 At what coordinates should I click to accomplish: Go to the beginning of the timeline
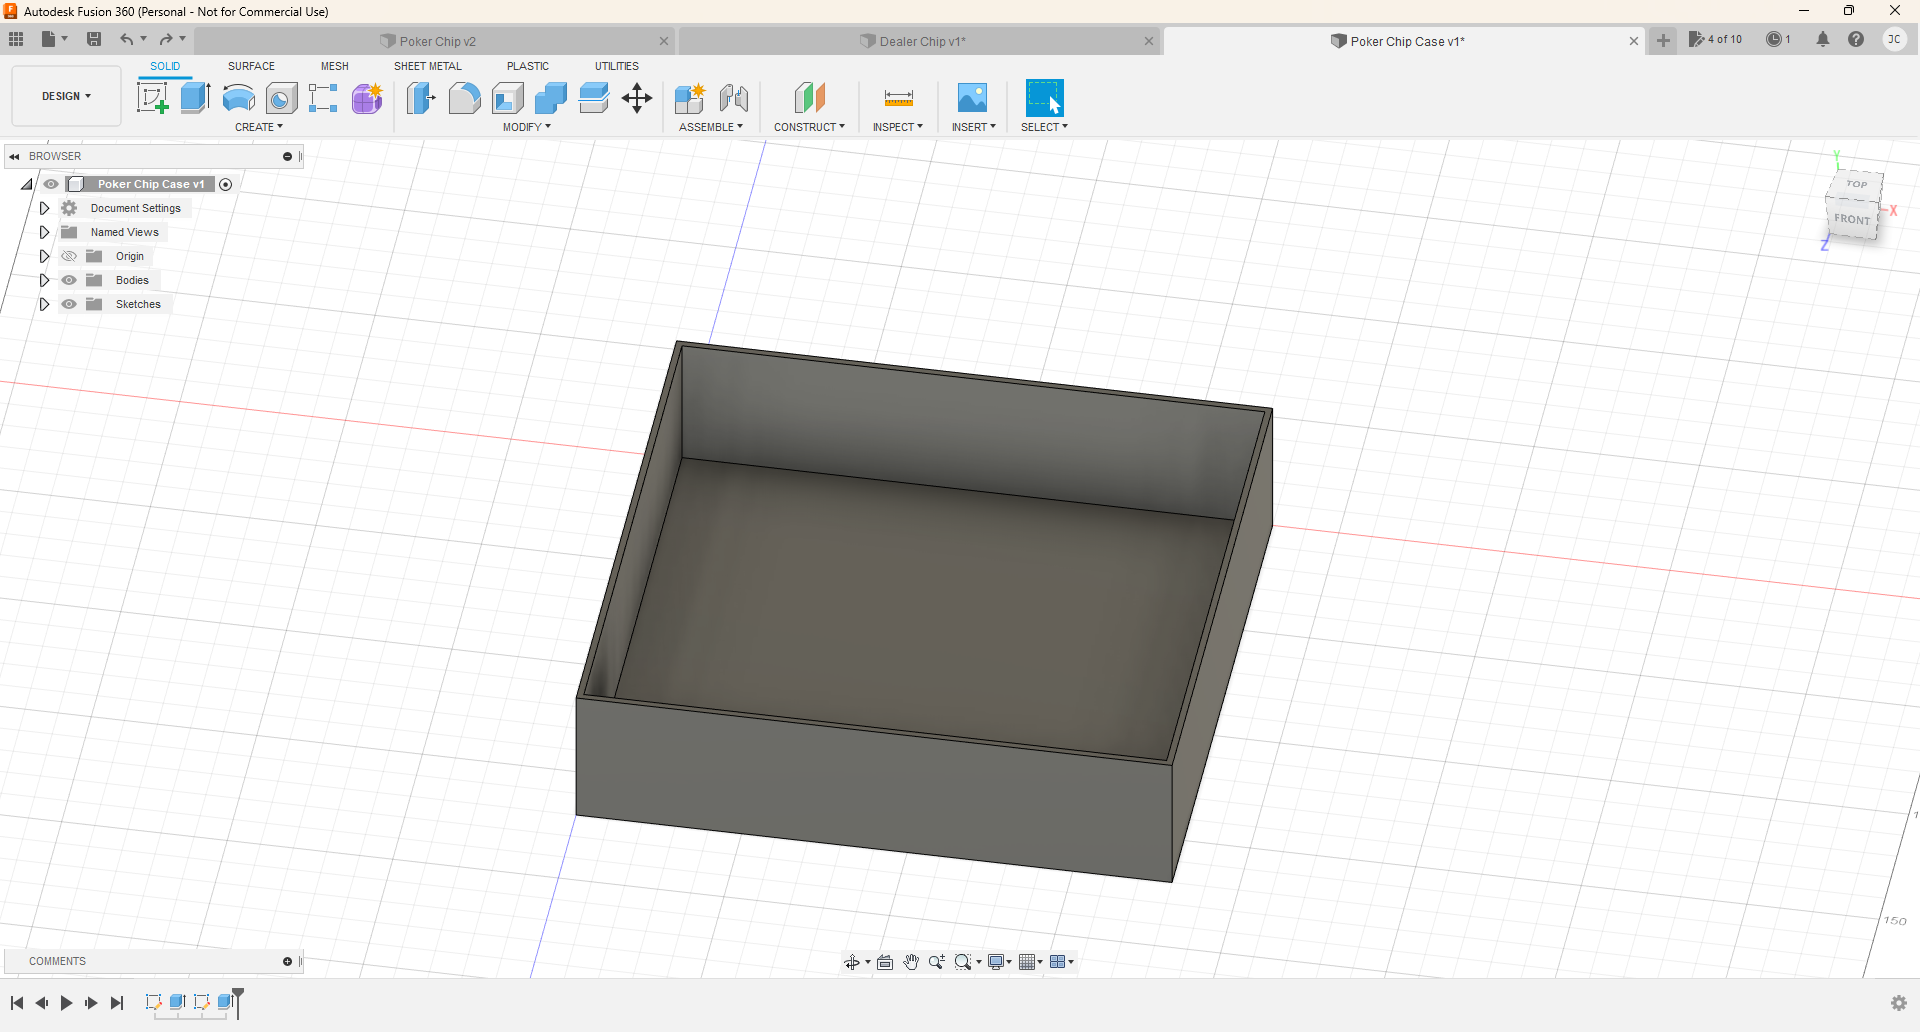17,1003
